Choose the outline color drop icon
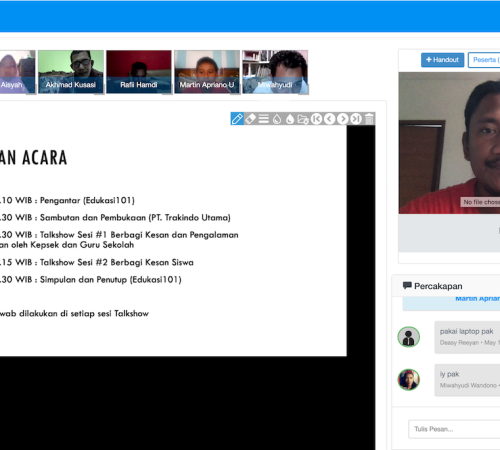Screen dimensions: 500x450 point(277,119)
